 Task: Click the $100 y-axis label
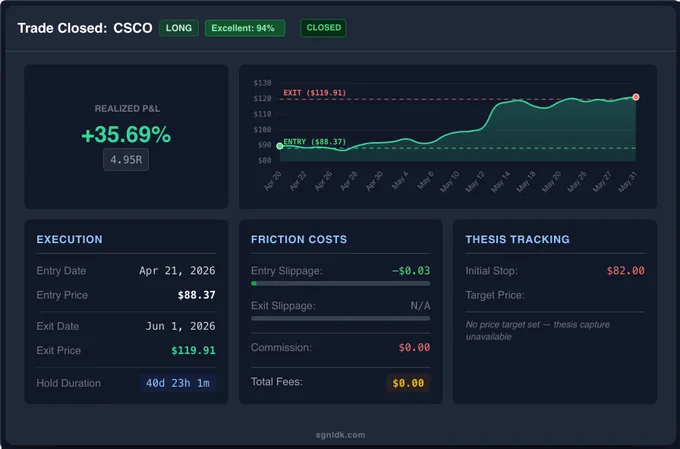pos(262,129)
